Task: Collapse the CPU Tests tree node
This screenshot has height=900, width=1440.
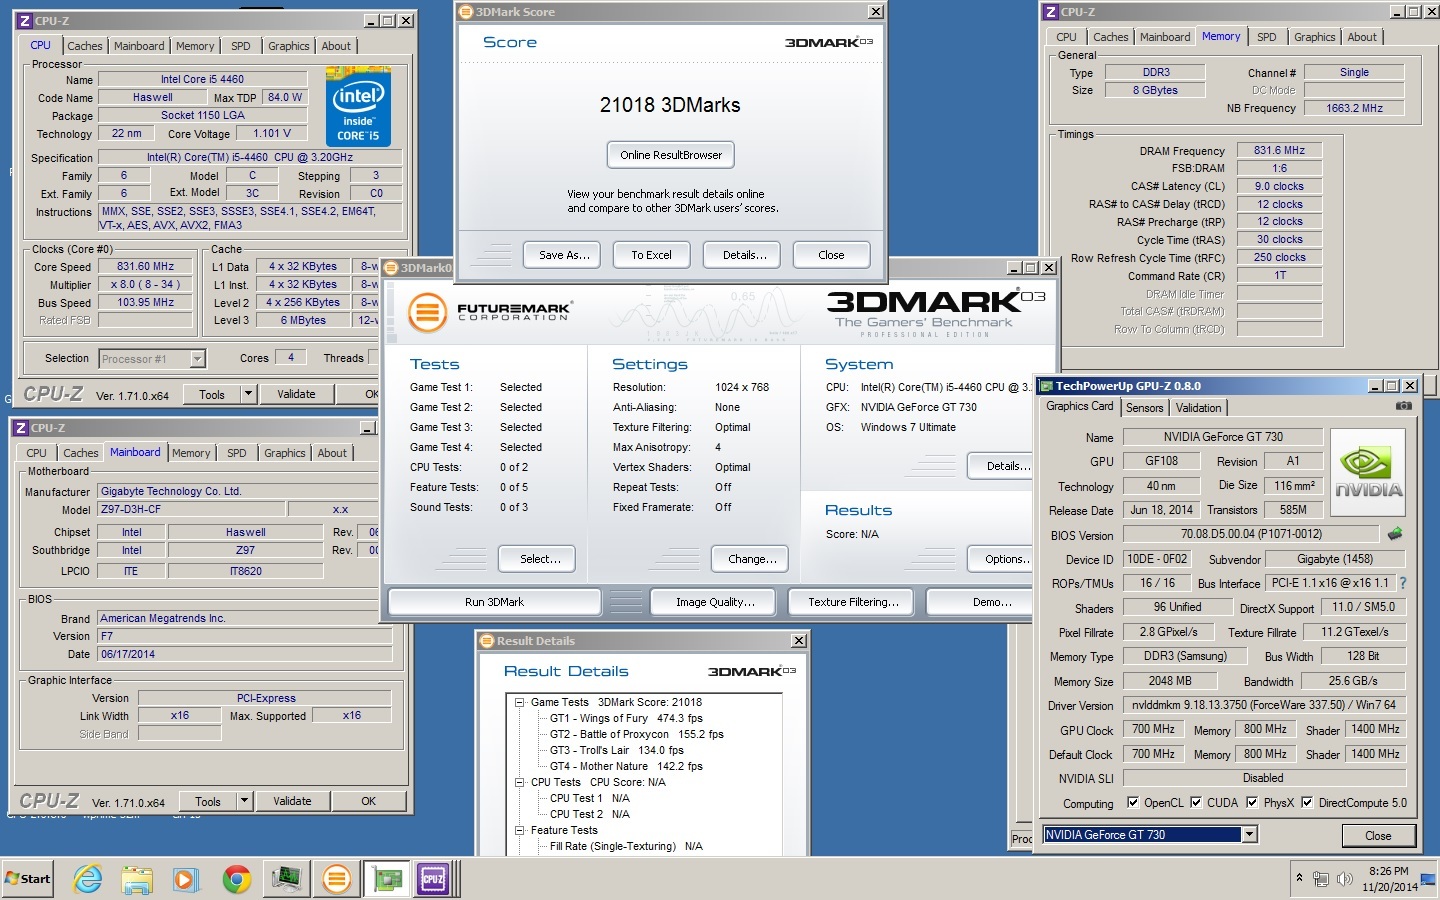Action: (520, 782)
